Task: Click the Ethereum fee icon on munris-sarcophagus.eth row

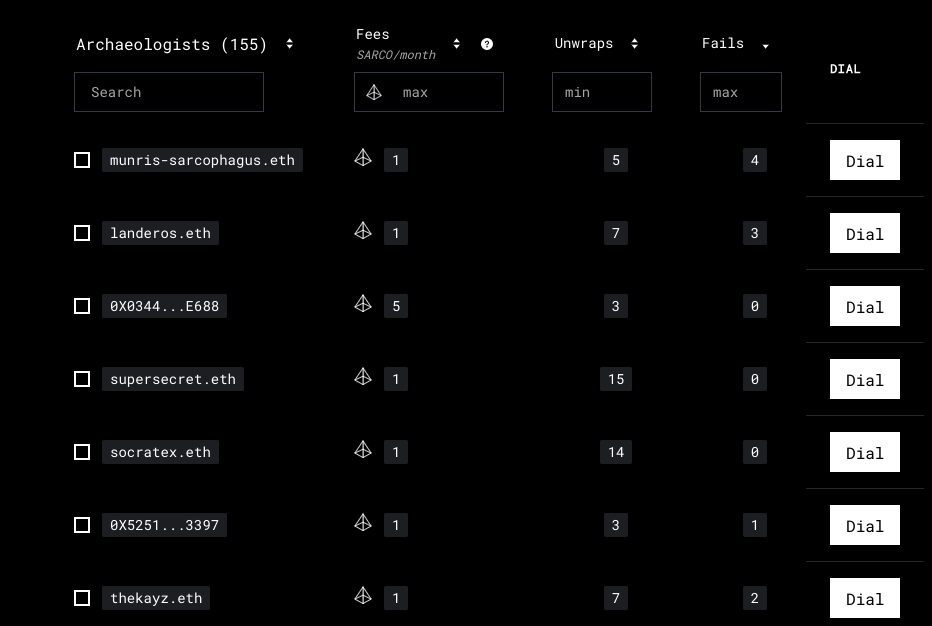Action: click(x=363, y=158)
